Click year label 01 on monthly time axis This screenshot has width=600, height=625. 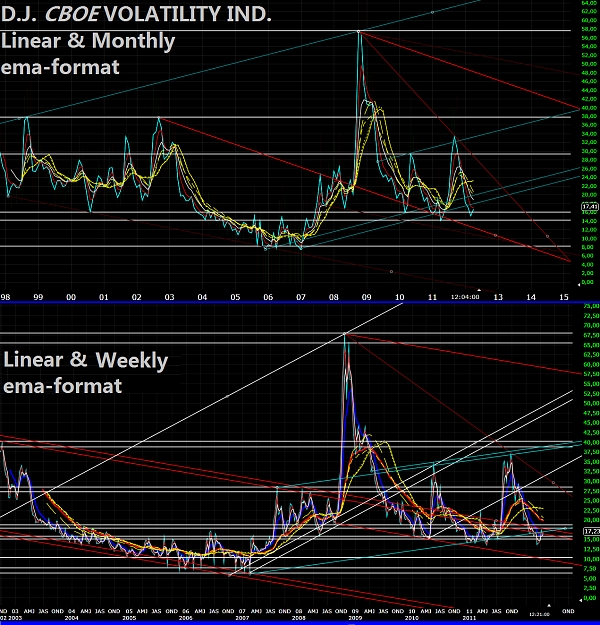[104, 297]
